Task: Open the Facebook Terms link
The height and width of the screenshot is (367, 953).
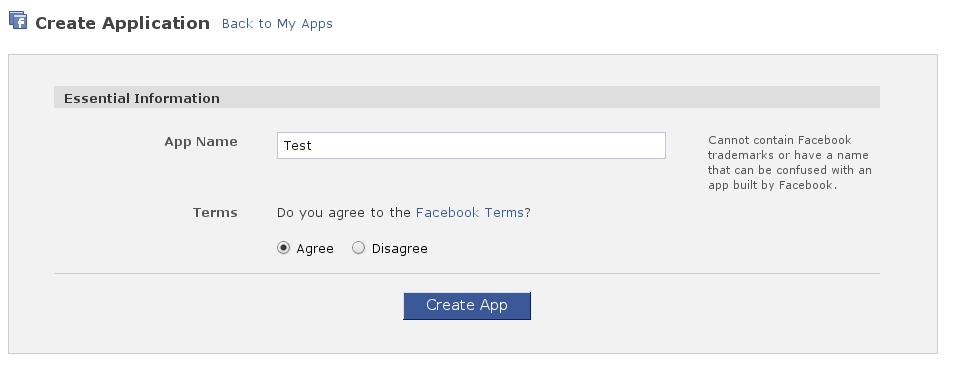Action: pyautogui.click(x=470, y=213)
